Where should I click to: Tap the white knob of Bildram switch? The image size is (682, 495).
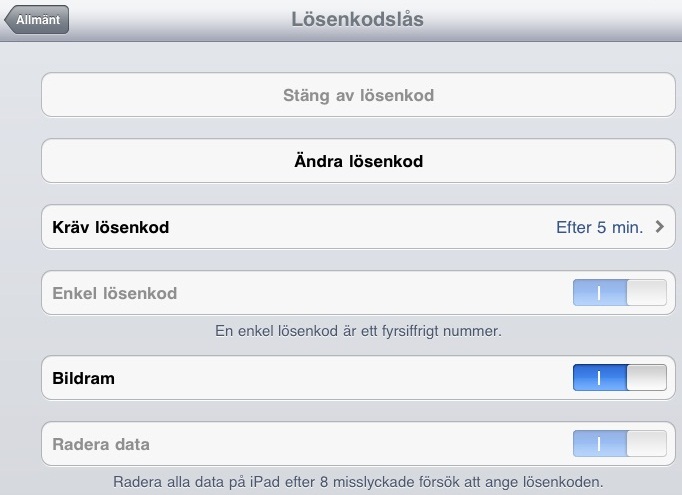coord(646,378)
